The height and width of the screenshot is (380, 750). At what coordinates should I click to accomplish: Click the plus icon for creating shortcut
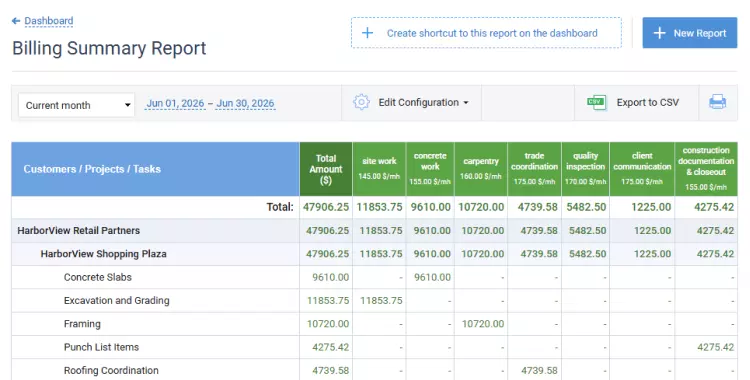[367, 33]
